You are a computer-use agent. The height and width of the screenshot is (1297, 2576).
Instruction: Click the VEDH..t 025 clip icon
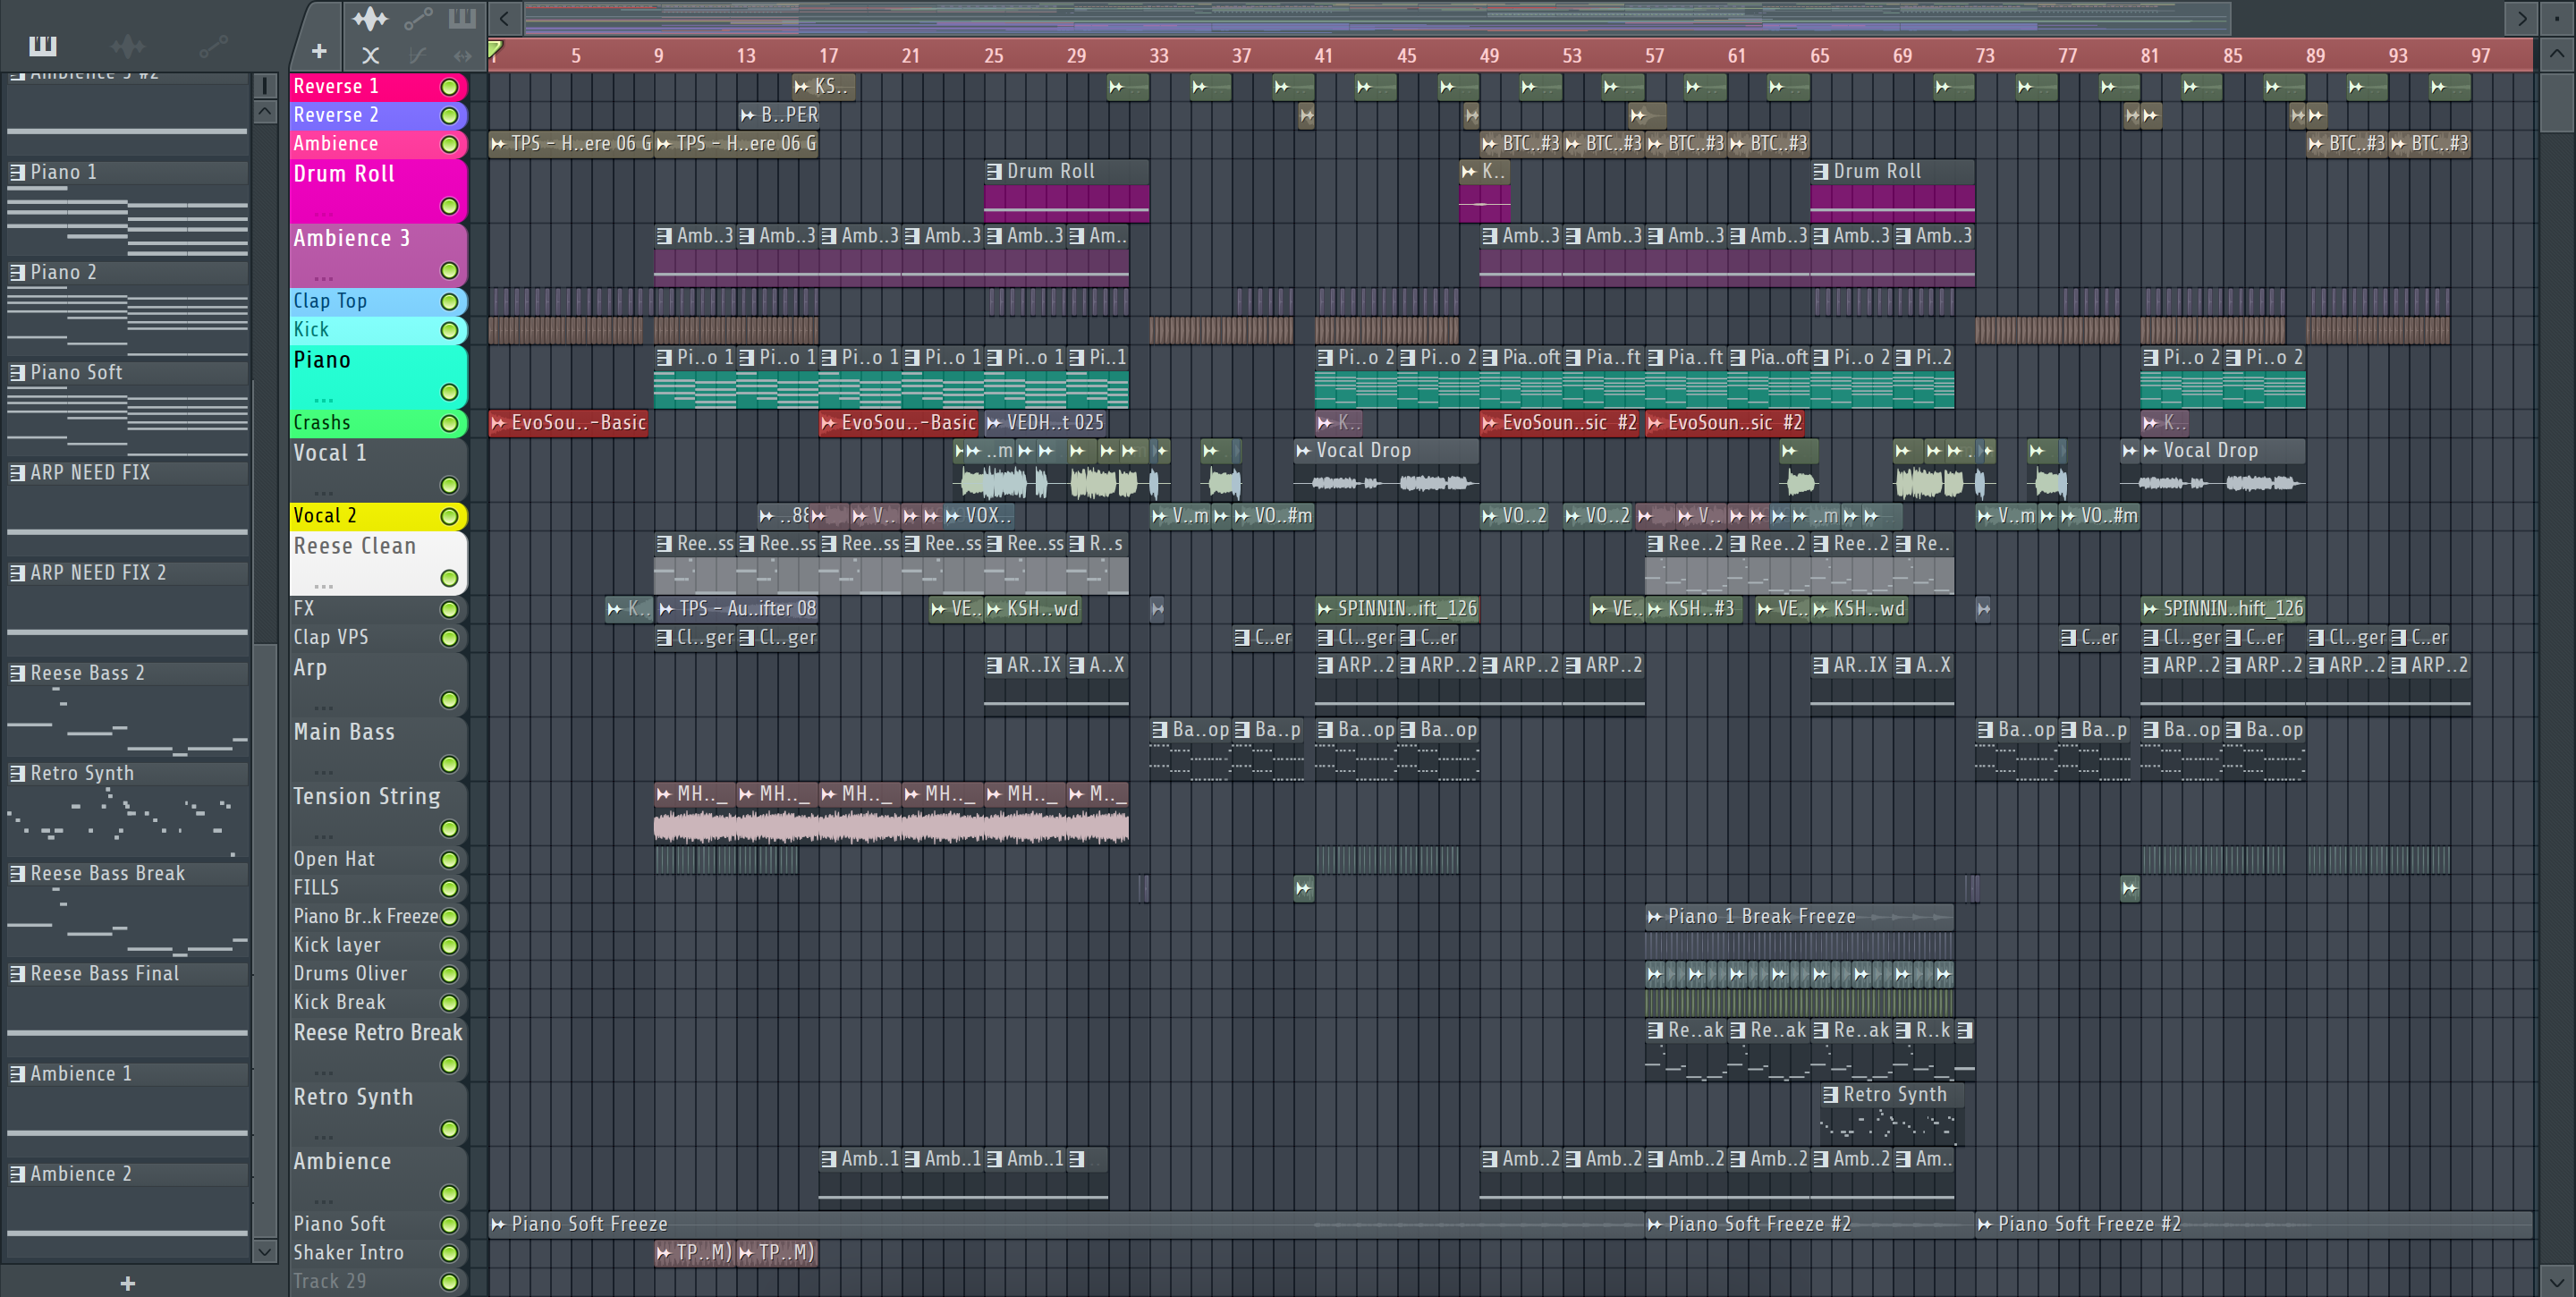[x=994, y=423]
